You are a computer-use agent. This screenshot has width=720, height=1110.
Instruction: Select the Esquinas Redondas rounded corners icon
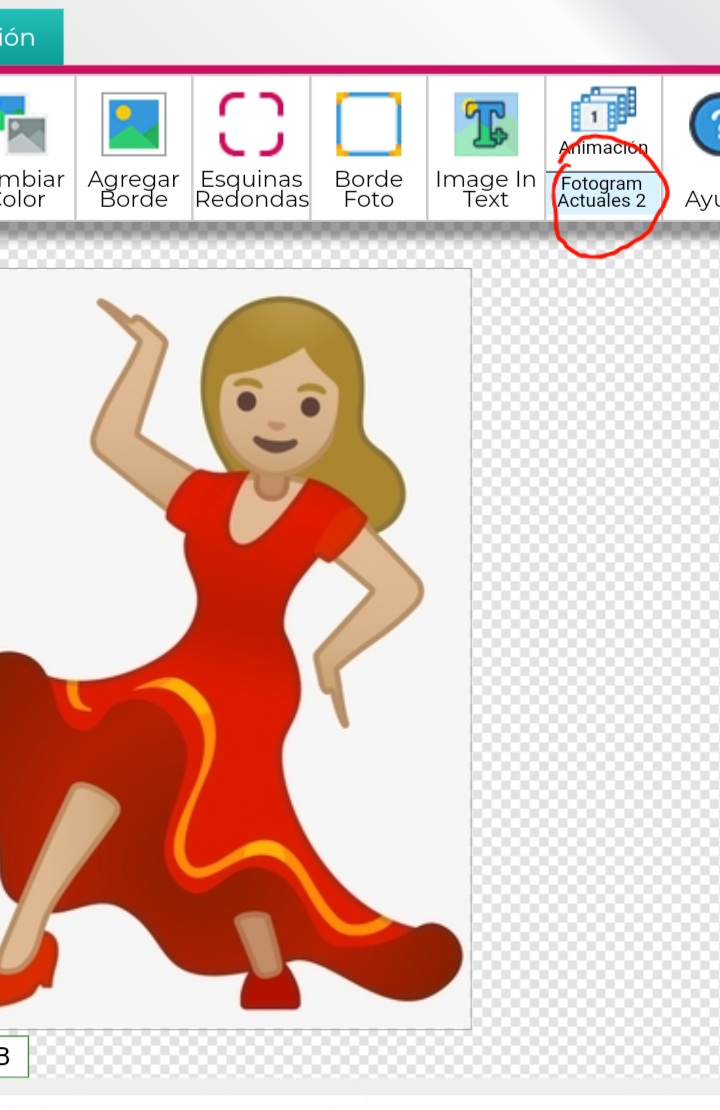(251, 124)
